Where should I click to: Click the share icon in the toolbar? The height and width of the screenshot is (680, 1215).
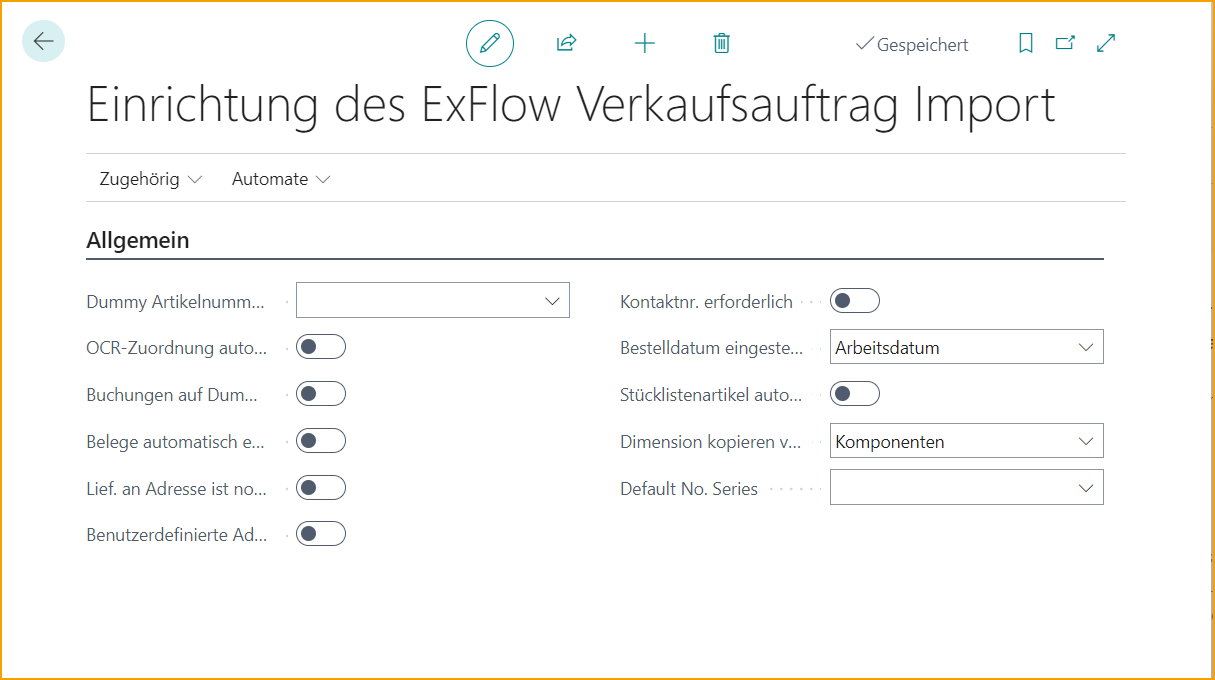coord(566,43)
